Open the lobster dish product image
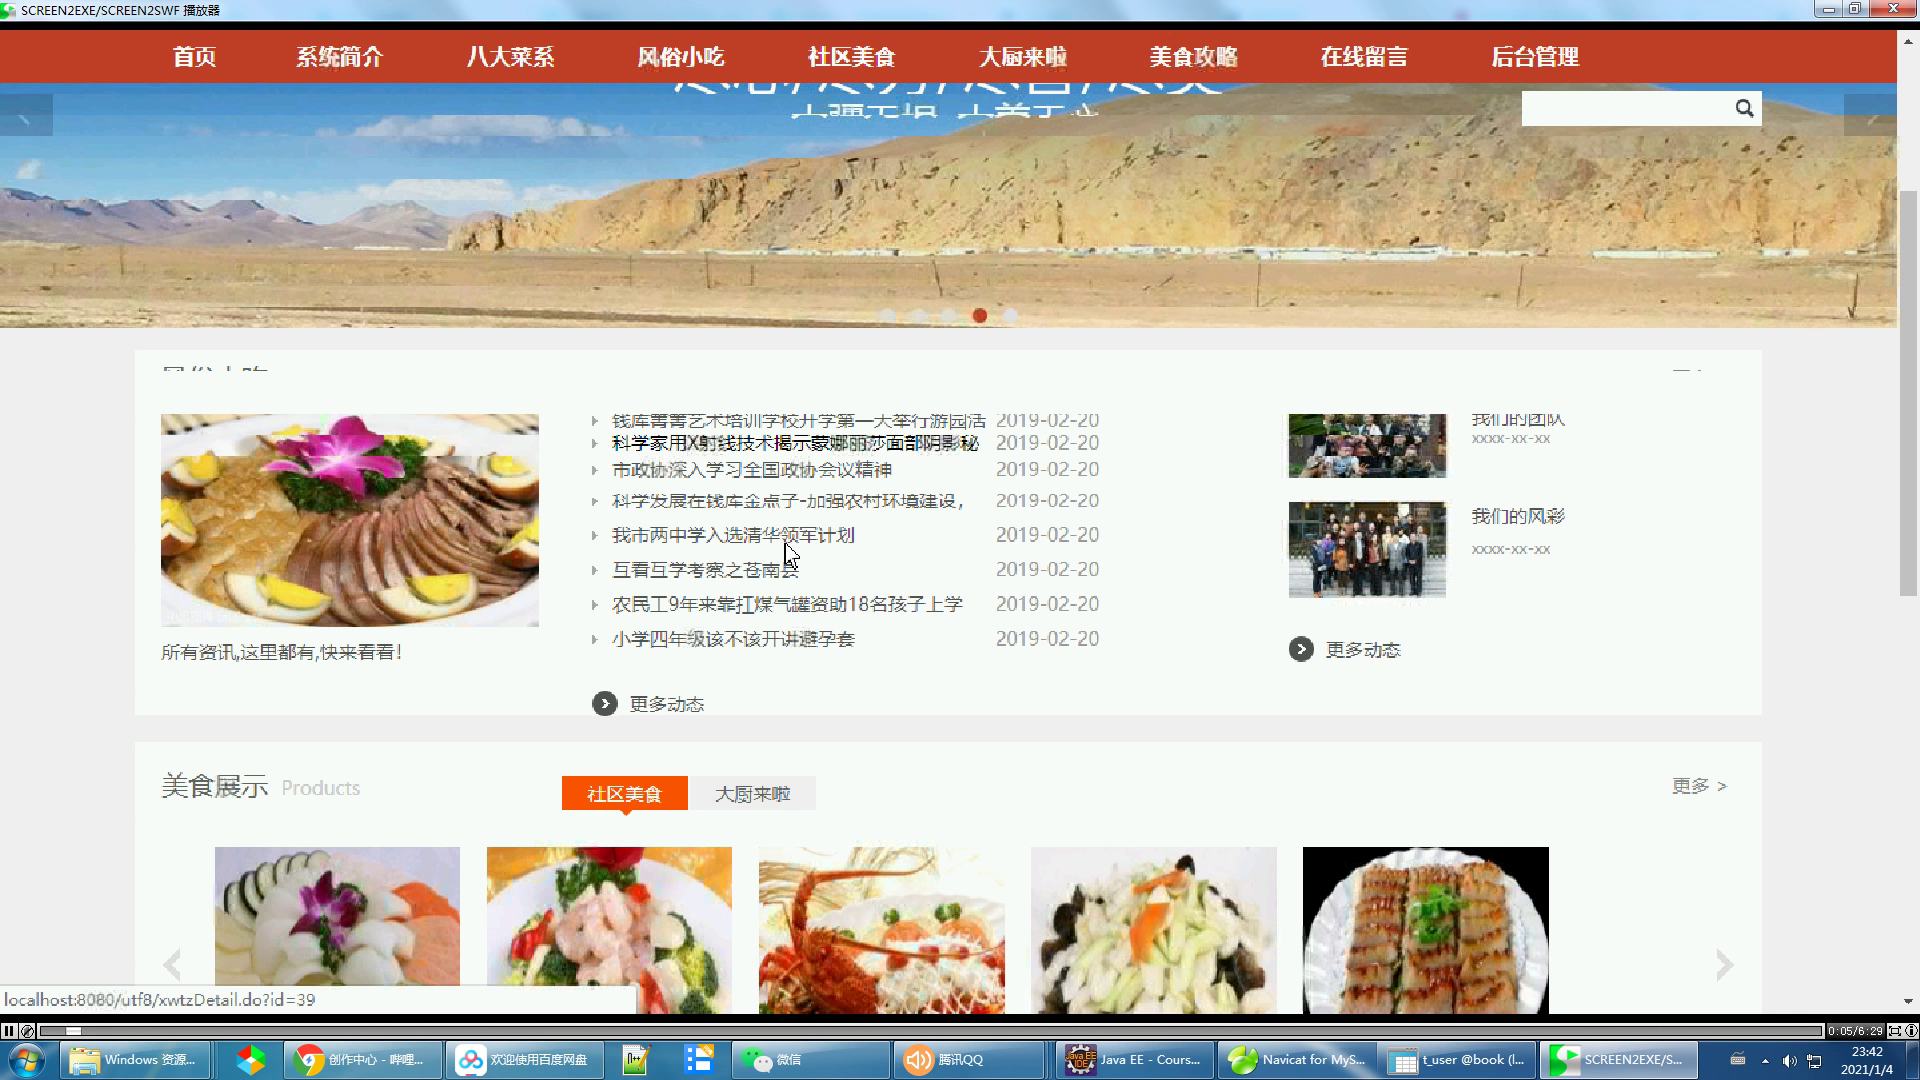 [882, 930]
